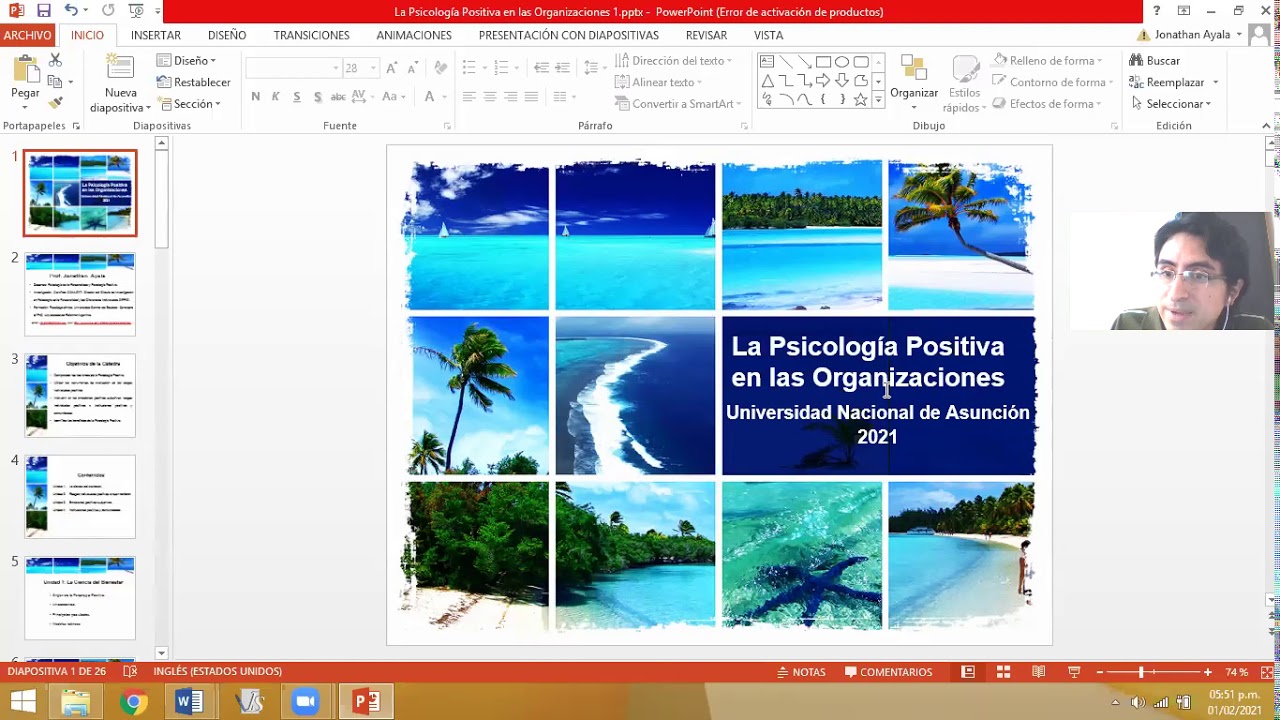1280x720 pixels.
Task: Toggle text shadow formatting
Action: [318, 97]
